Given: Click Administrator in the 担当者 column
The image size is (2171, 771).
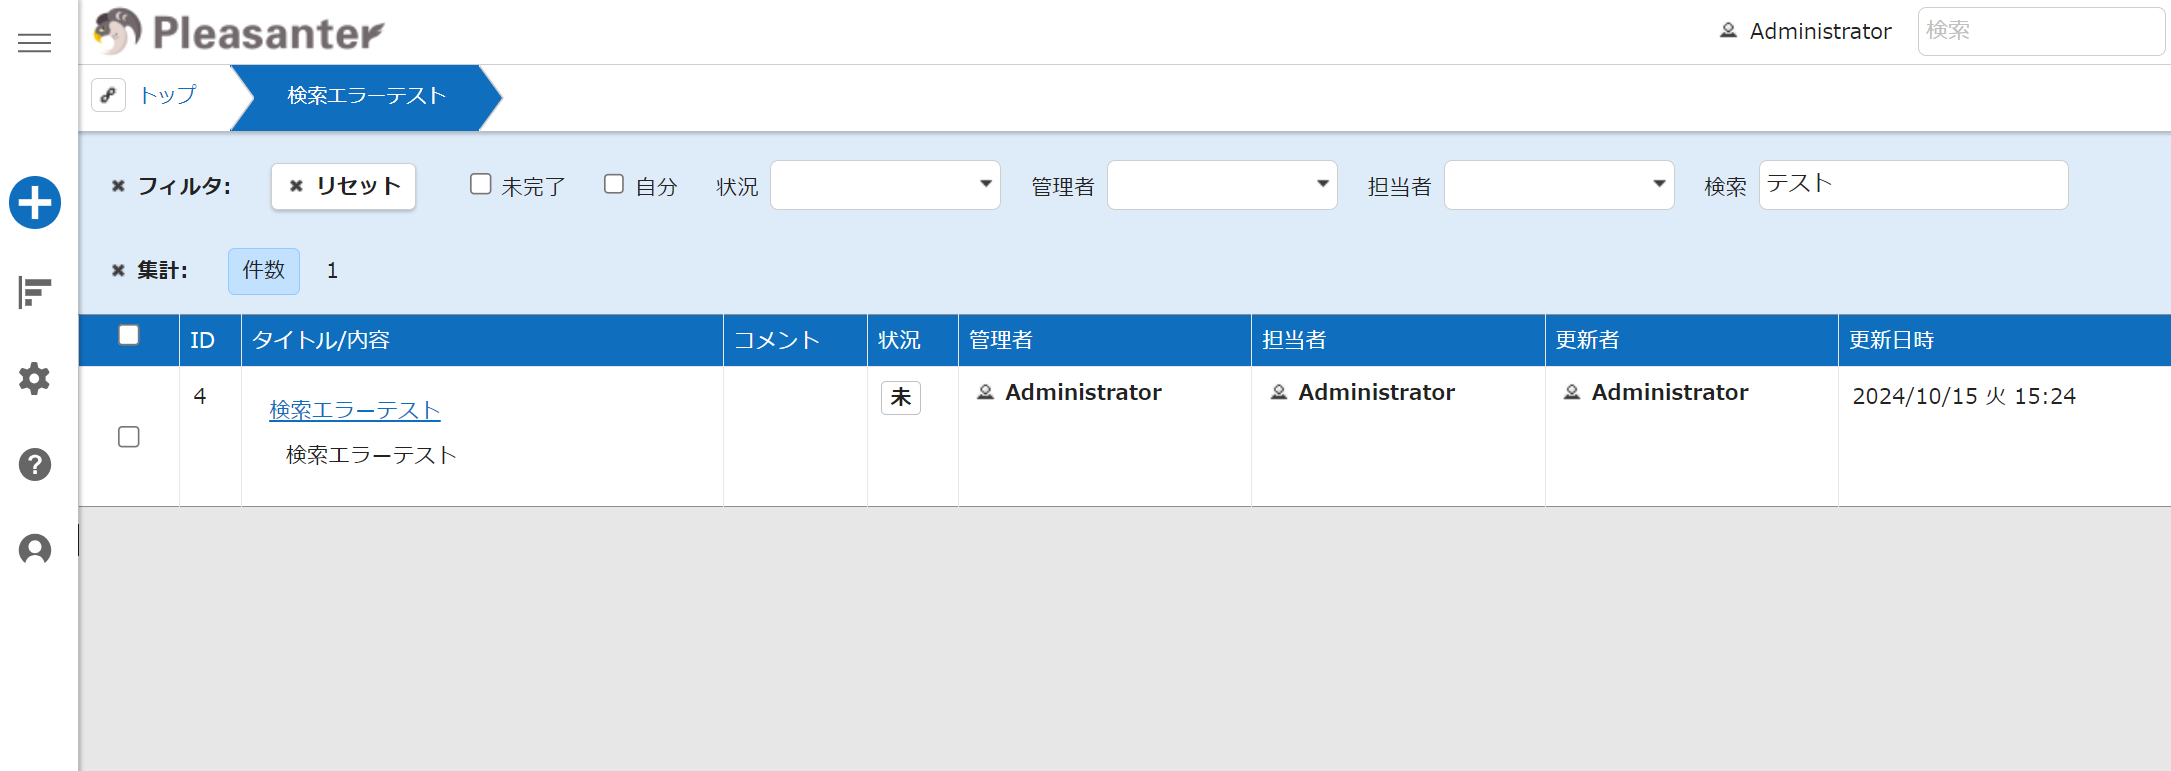Looking at the screenshot, I should (x=1362, y=392).
